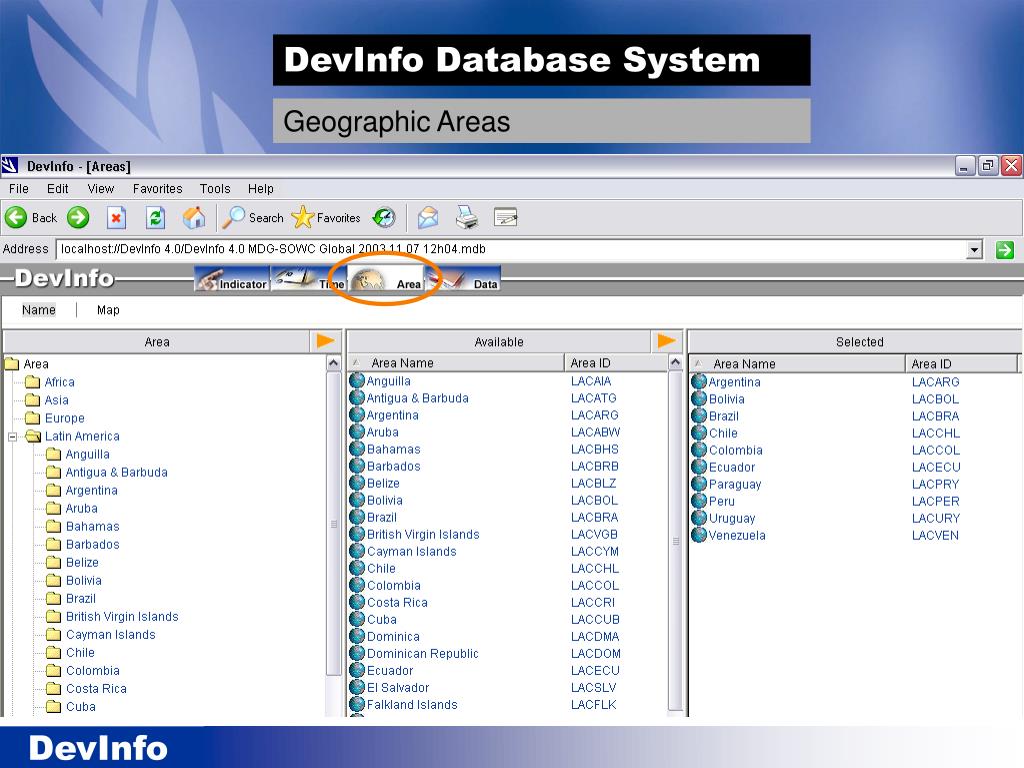Open the Help menu
This screenshot has height=768, width=1024.
coord(261,189)
